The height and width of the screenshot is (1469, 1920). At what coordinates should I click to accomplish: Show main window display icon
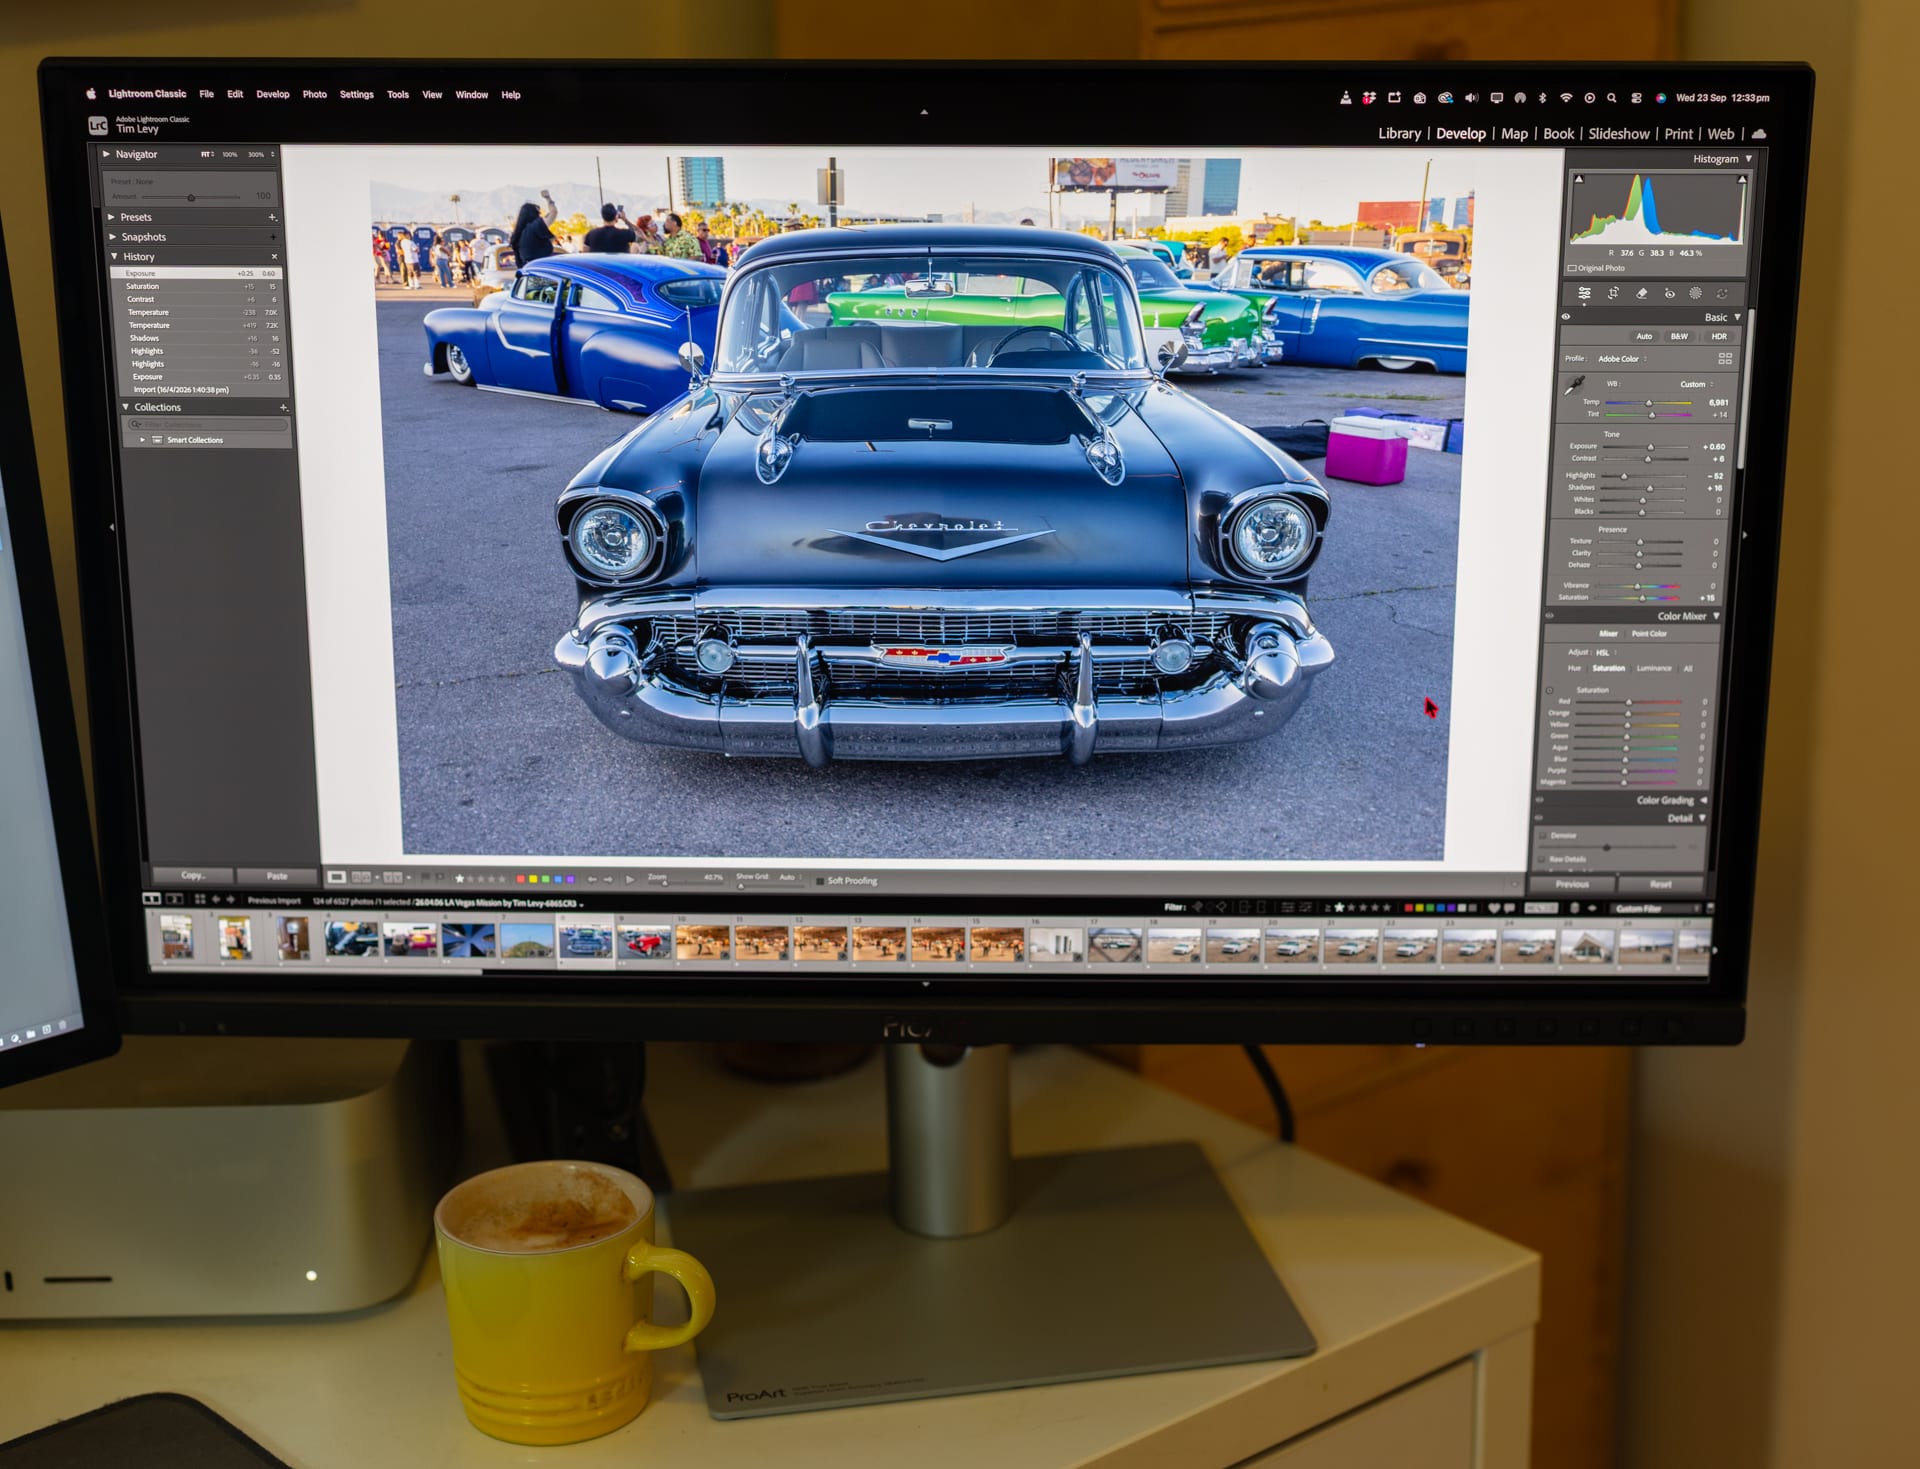click(x=152, y=899)
